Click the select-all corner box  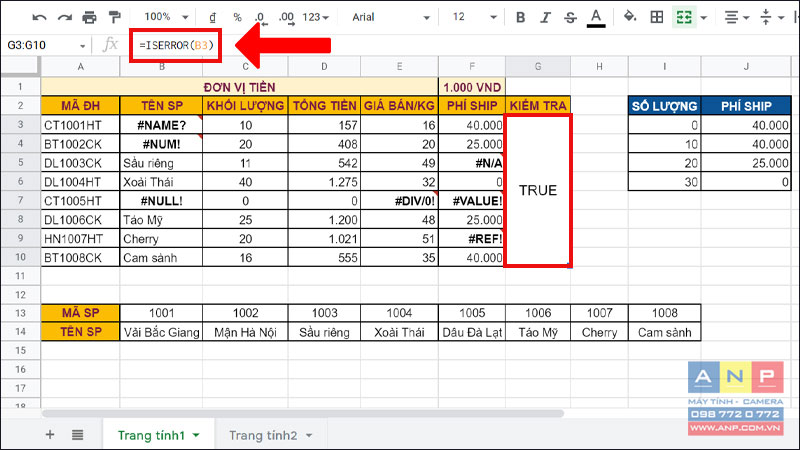[20, 66]
